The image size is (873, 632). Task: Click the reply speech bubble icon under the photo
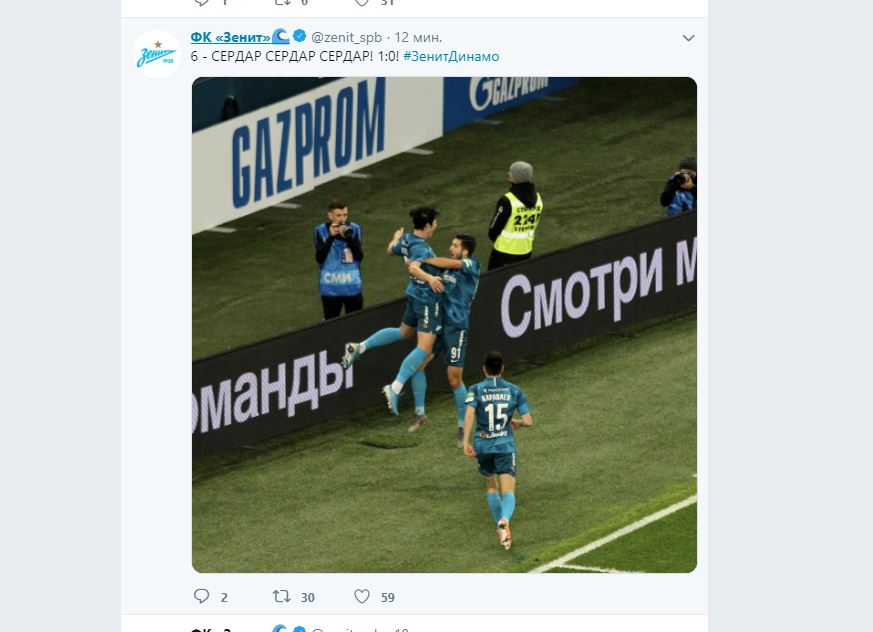(202, 596)
